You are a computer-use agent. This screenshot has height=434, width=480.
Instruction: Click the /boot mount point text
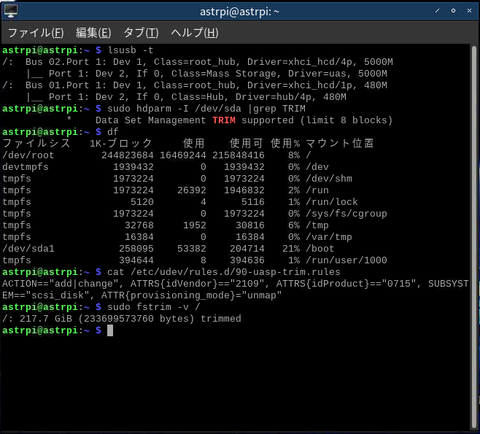[x=320, y=249]
